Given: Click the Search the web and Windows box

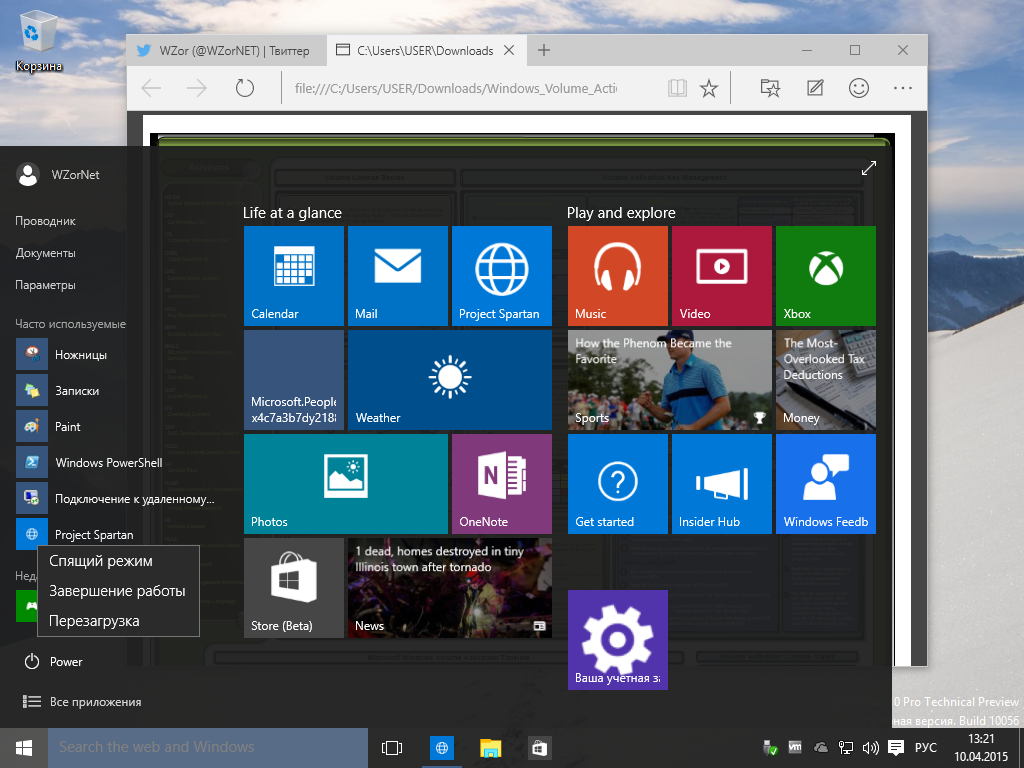Looking at the screenshot, I should point(208,748).
